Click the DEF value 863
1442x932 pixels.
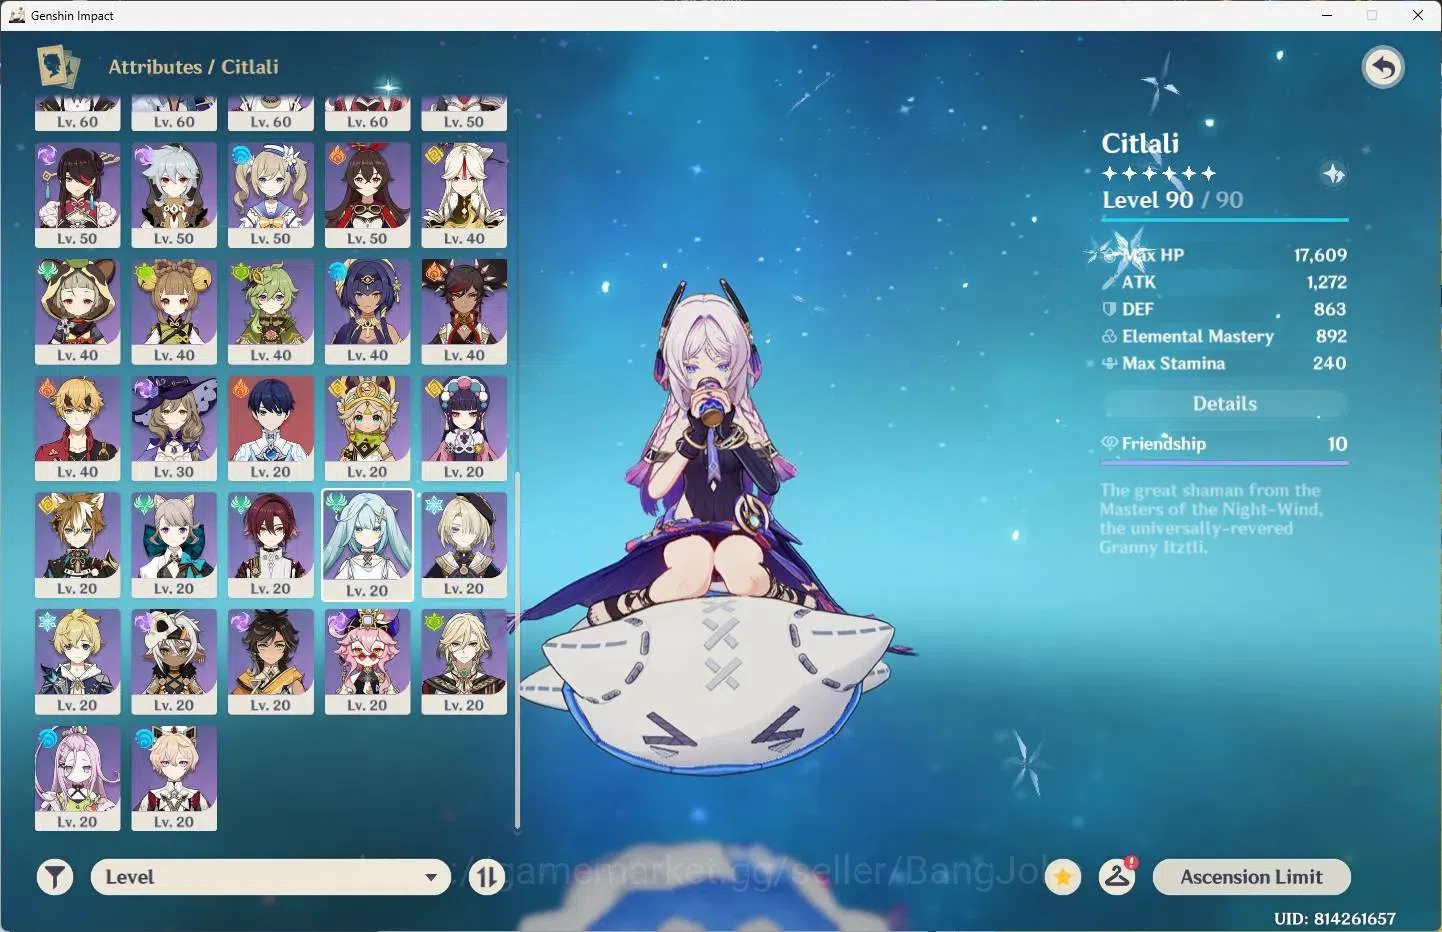pos(1330,309)
